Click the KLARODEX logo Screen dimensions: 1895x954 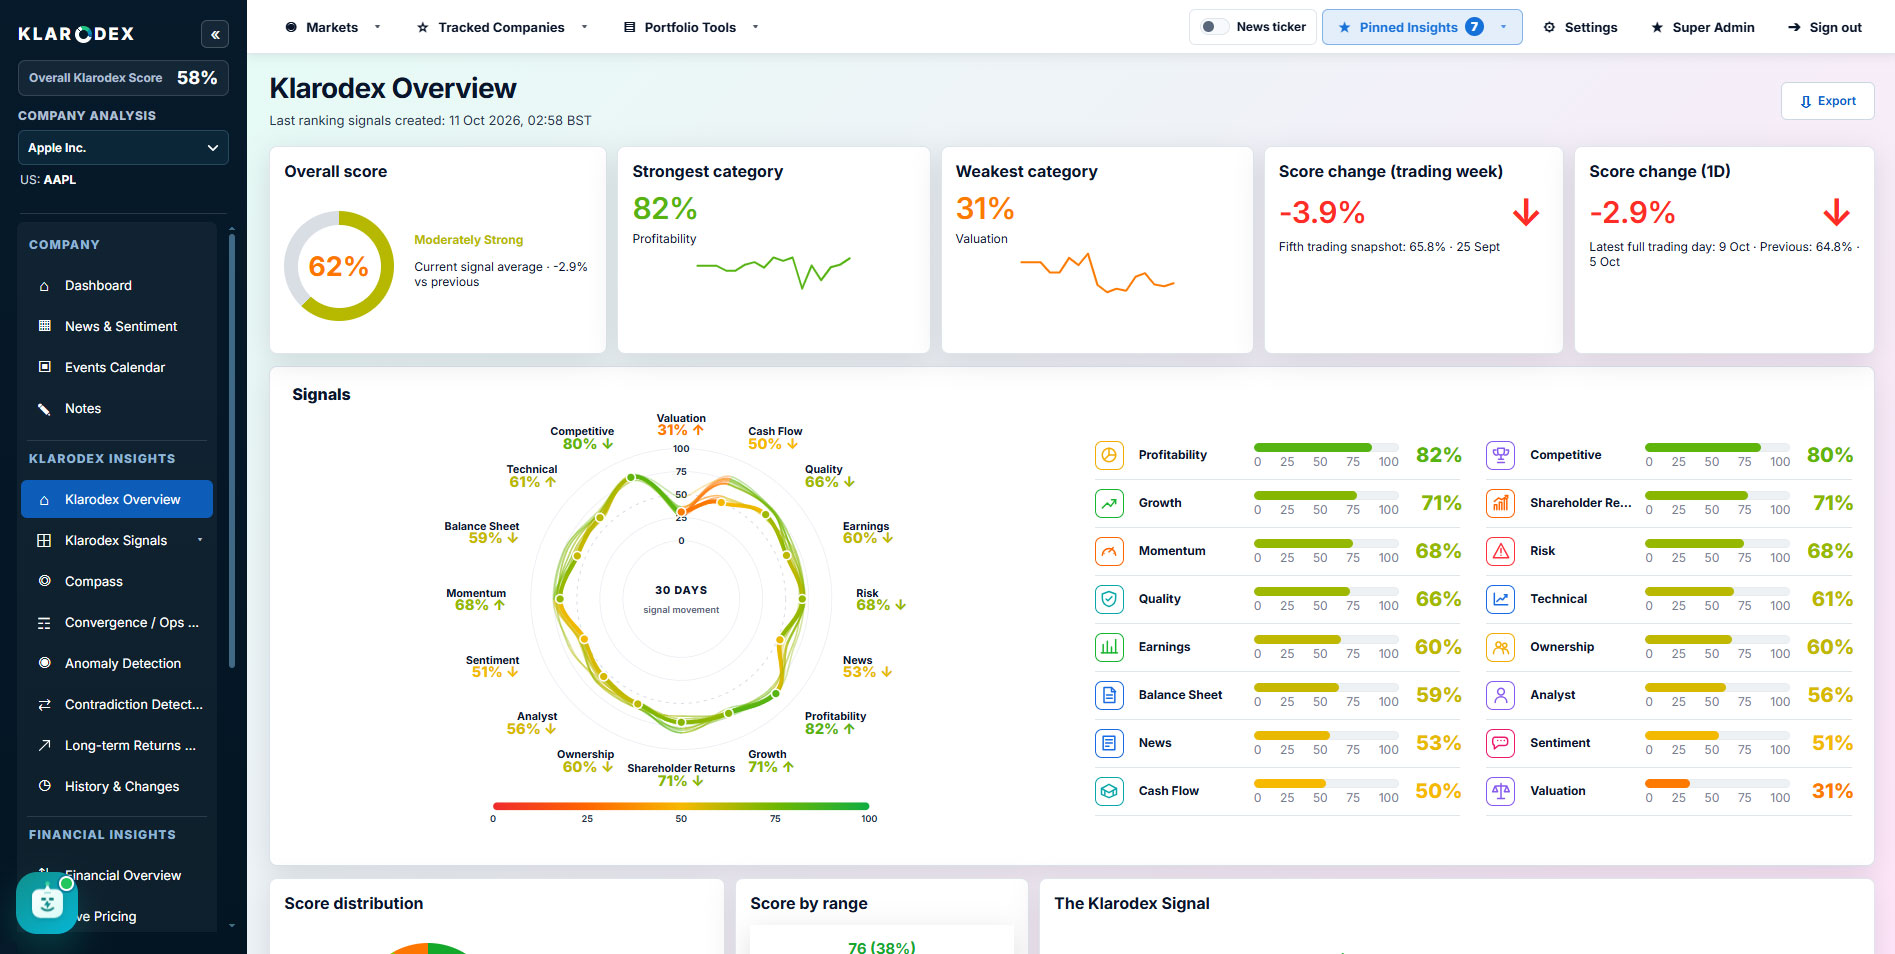tap(76, 34)
